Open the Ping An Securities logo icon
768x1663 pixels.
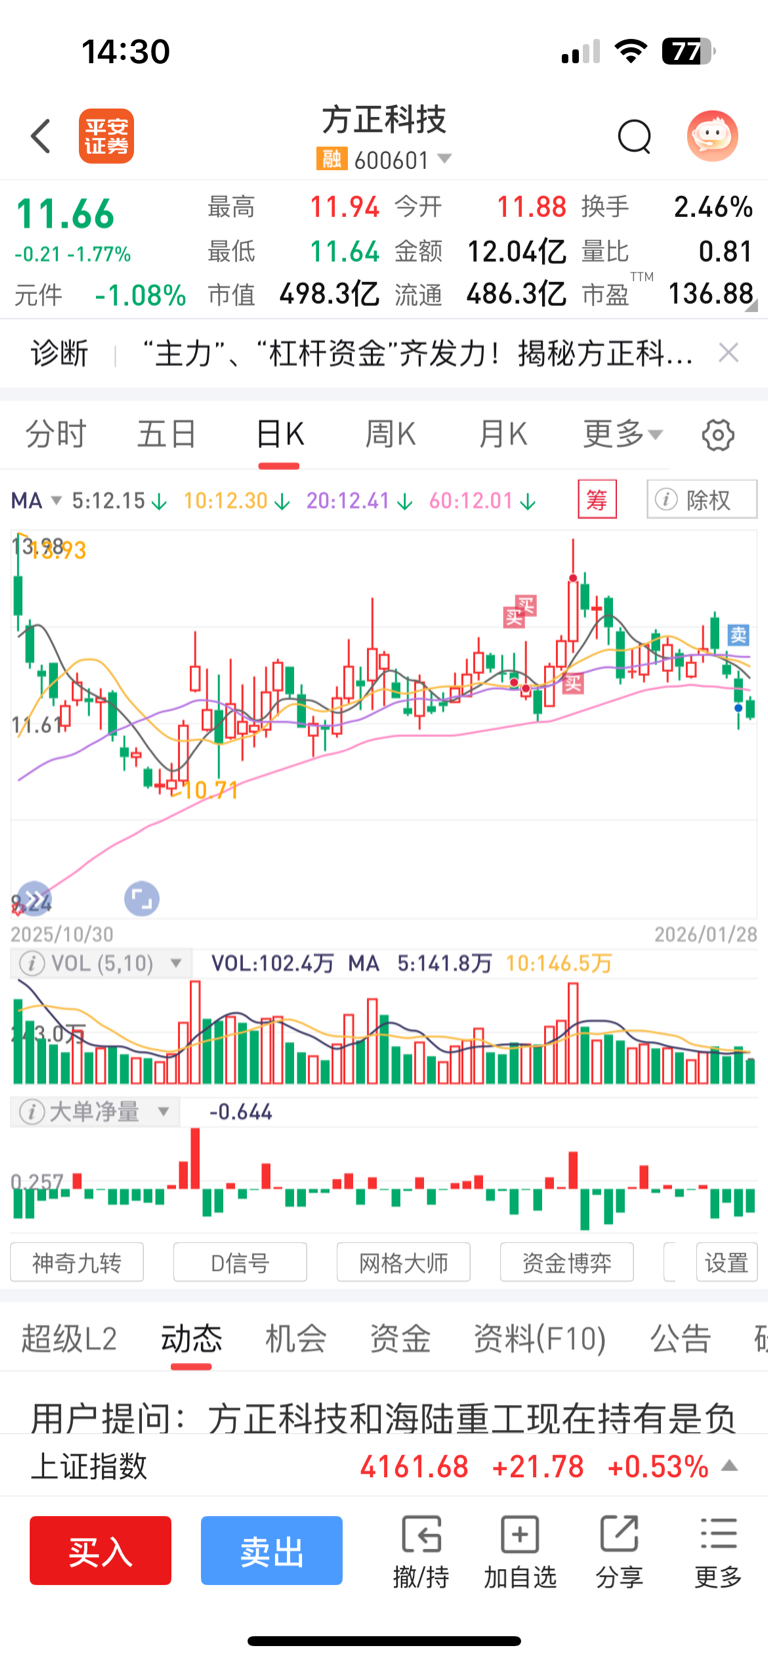tap(106, 136)
